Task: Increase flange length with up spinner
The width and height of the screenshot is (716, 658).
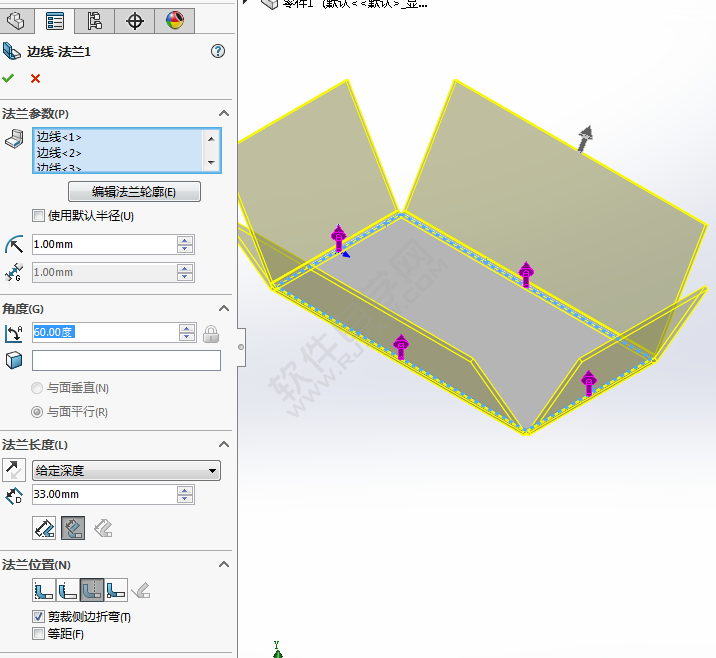Action: 185,490
